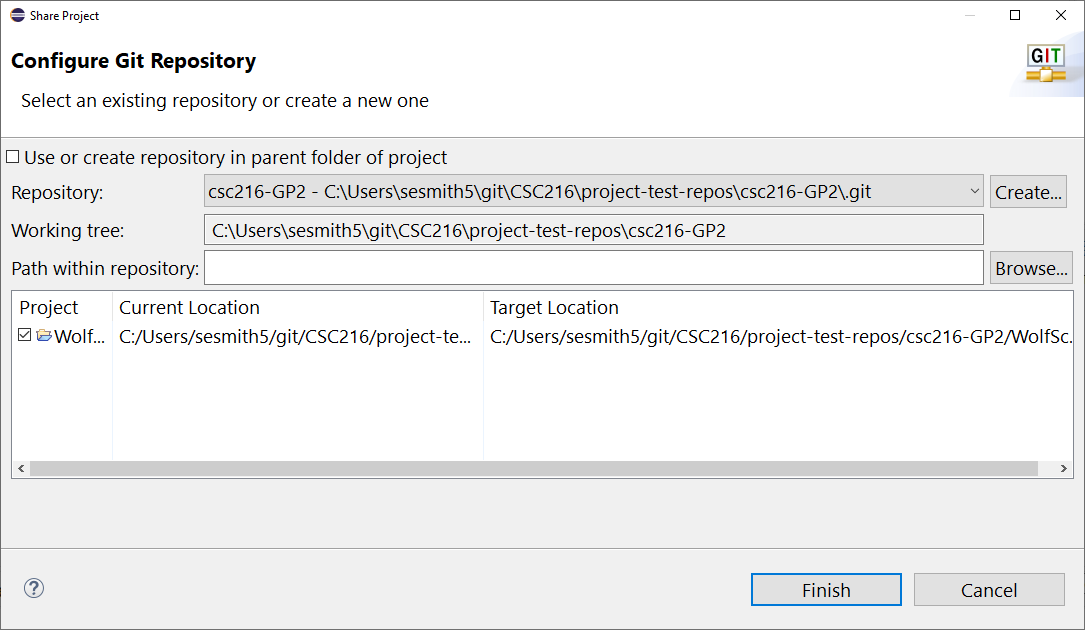Click the Browse... button

pos(1031,268)
